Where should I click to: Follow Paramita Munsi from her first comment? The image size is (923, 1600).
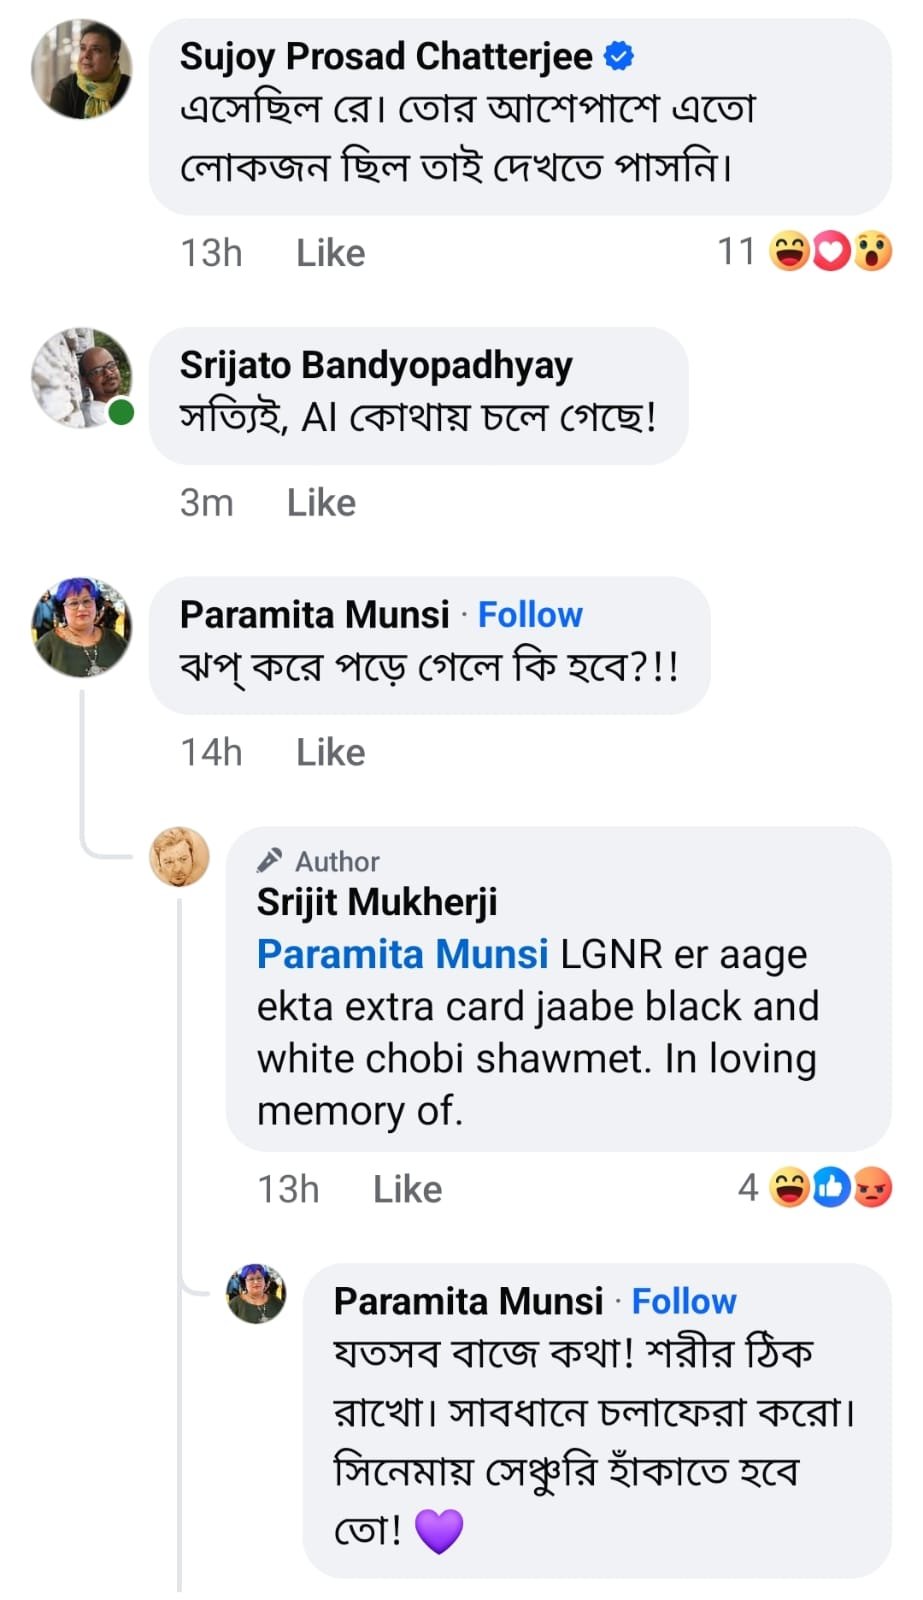[x=530, y=614]
